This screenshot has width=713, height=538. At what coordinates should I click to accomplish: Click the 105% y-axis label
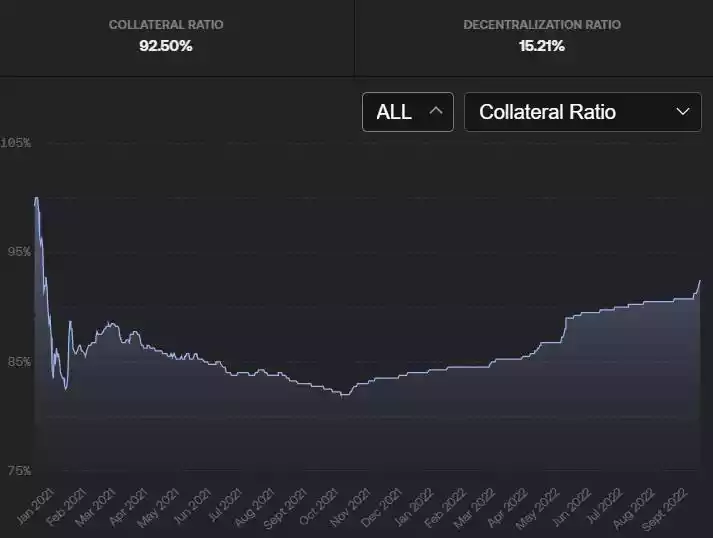click(15, 143)
